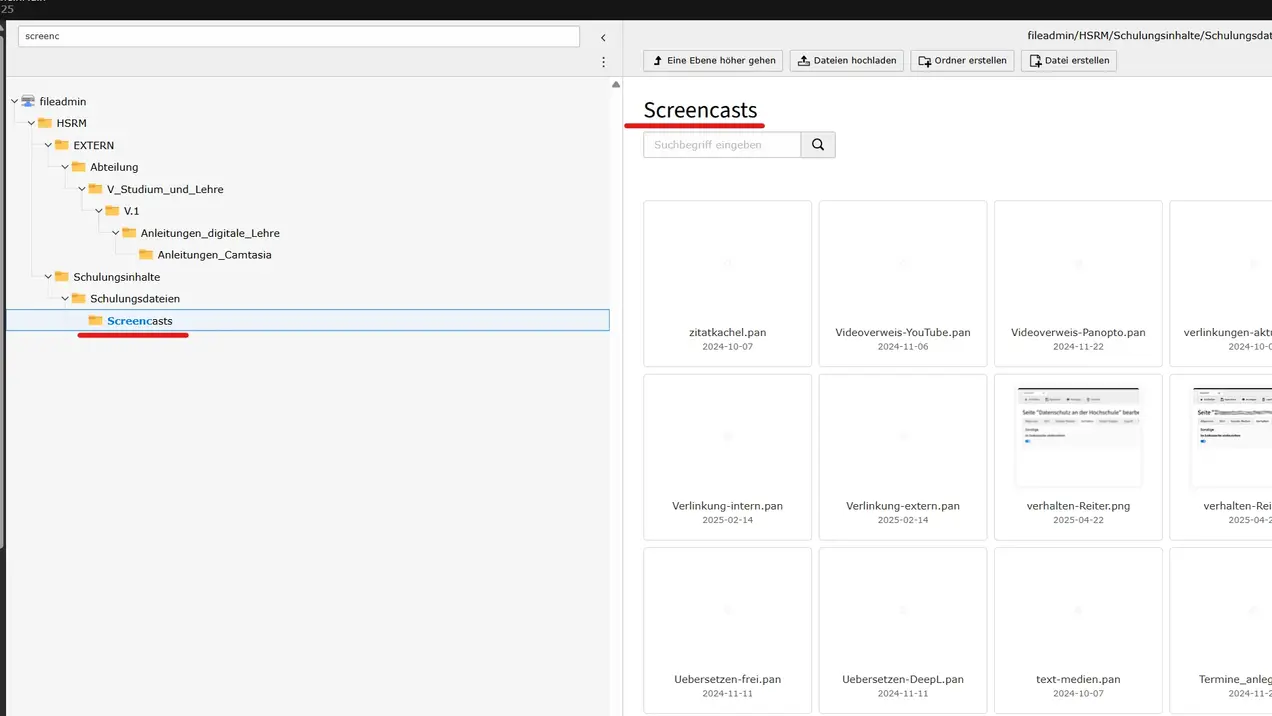This screenshot has width=1272, height=716.
Task: Open the tree panel three-dots menu
Action: (x=603, y=62)
